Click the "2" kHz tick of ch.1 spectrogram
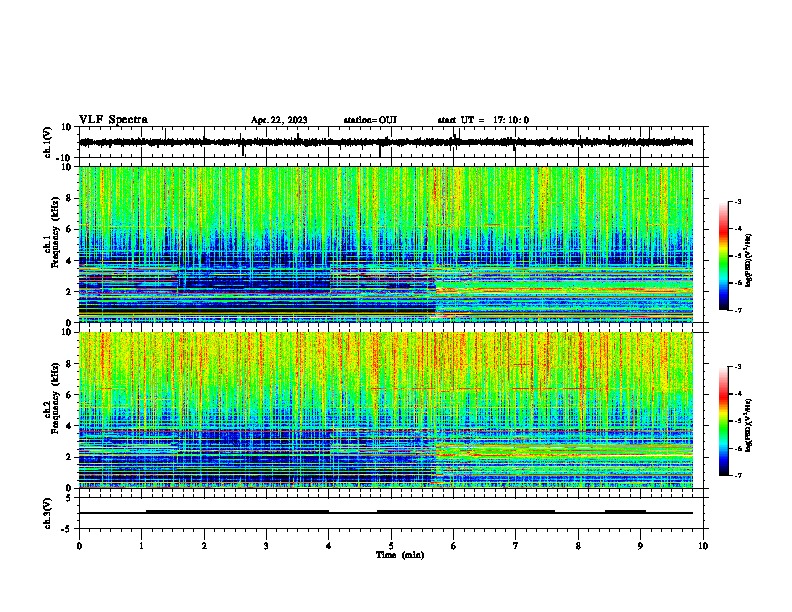Screen dimensions: 792x612 70,291
